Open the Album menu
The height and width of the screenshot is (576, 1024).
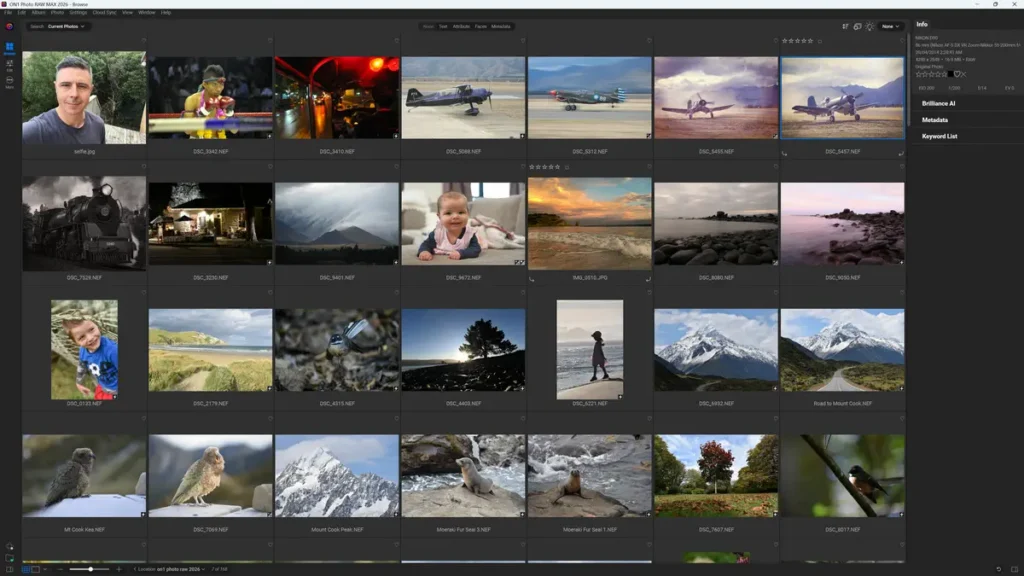[x=37, y=12]
